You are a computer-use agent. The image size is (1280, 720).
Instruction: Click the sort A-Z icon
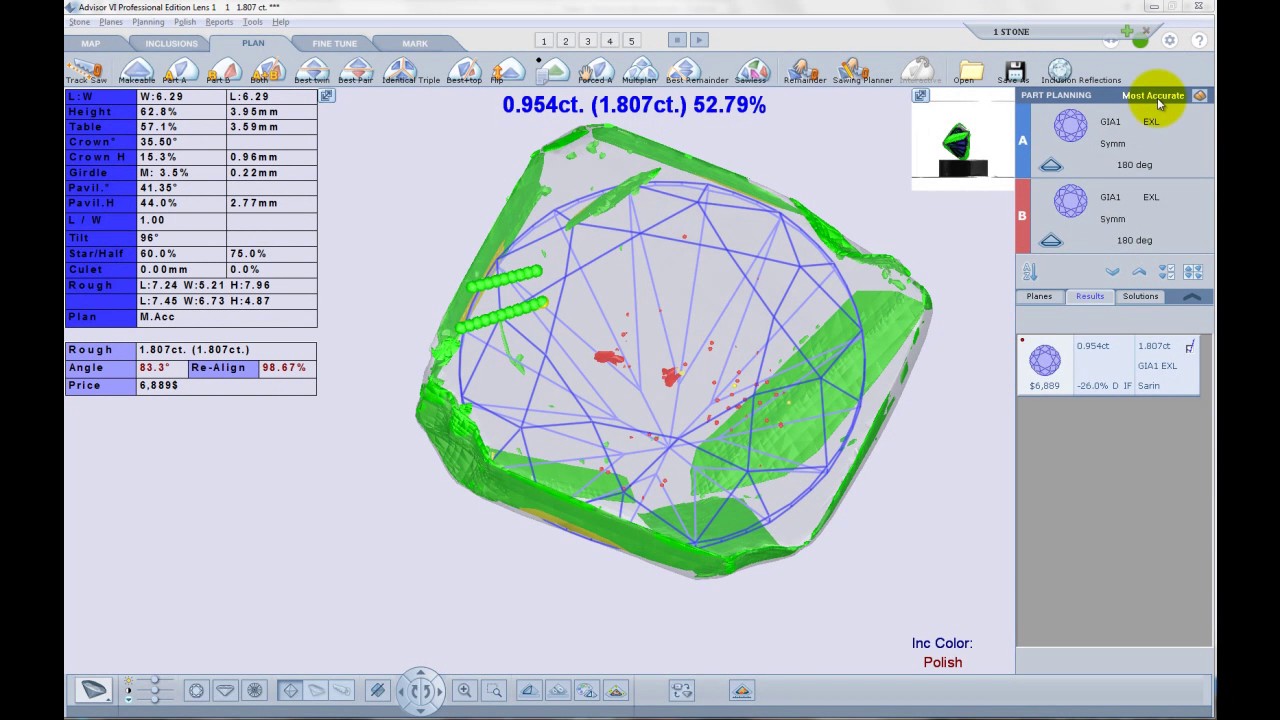tap(1030, 272)
